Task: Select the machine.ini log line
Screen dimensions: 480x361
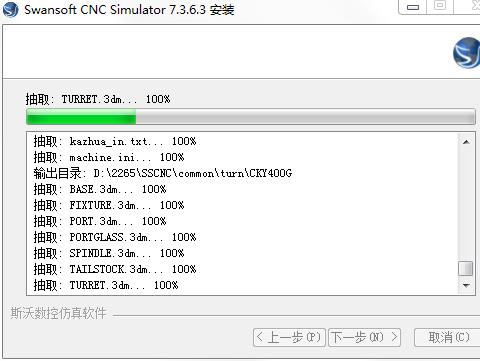Action: [109, 157]
